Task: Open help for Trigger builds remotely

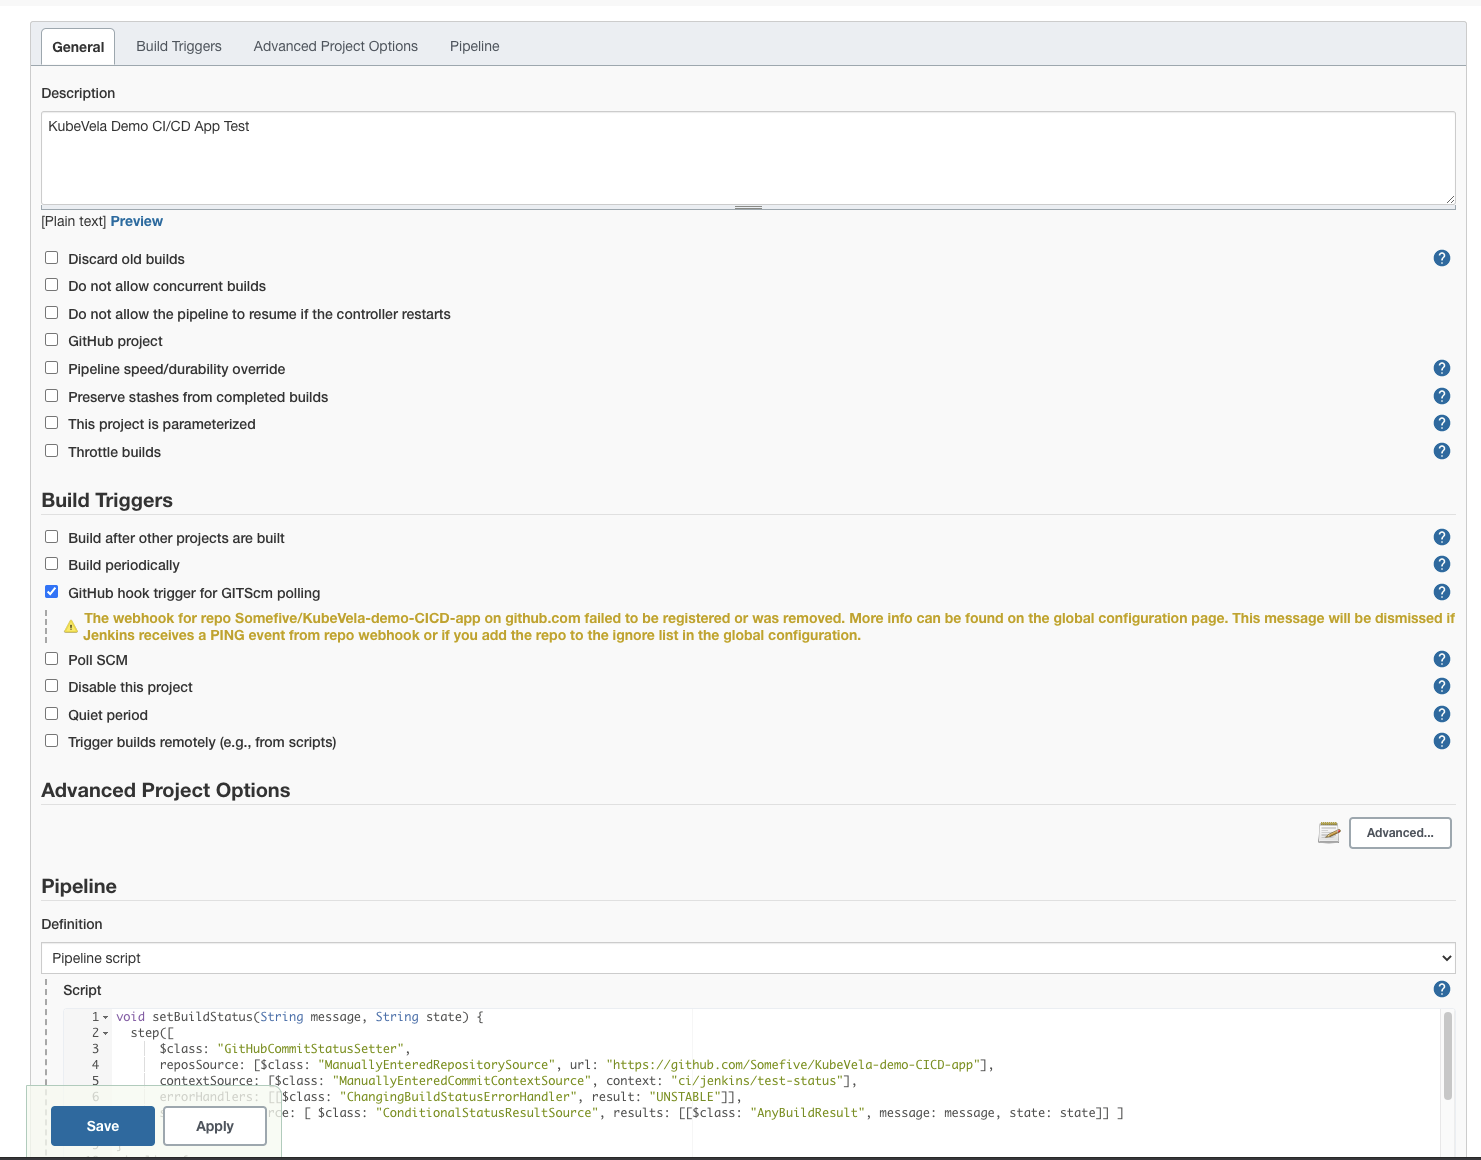Action: click(1441, 741)
